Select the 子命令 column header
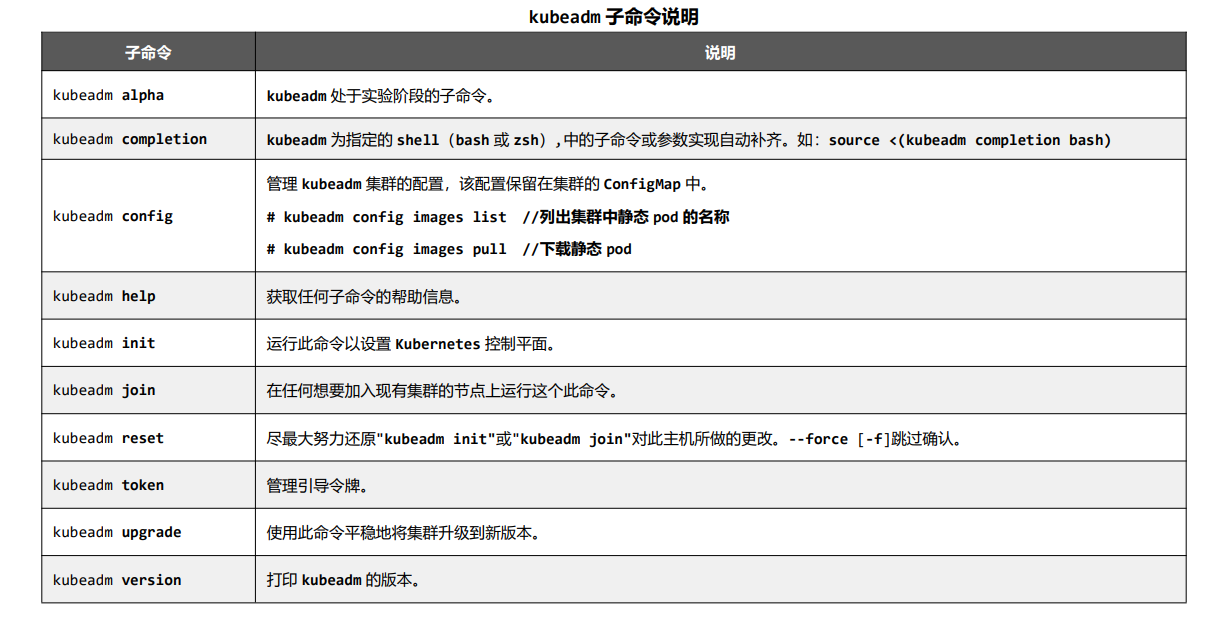This screenshot has height=639, width=1206. 147,51
